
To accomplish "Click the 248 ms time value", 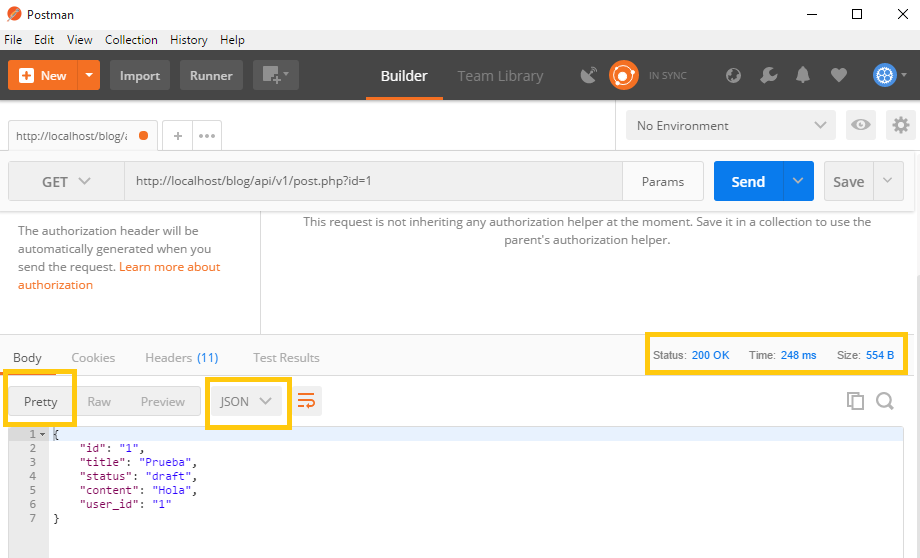I will [798, 355].
